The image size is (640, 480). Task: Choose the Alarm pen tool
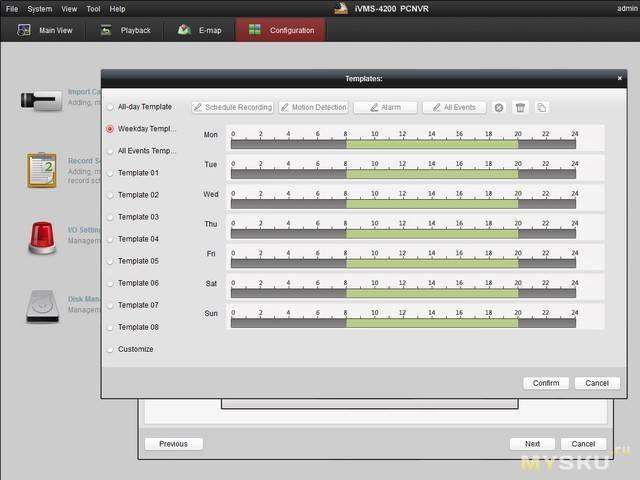385,107
